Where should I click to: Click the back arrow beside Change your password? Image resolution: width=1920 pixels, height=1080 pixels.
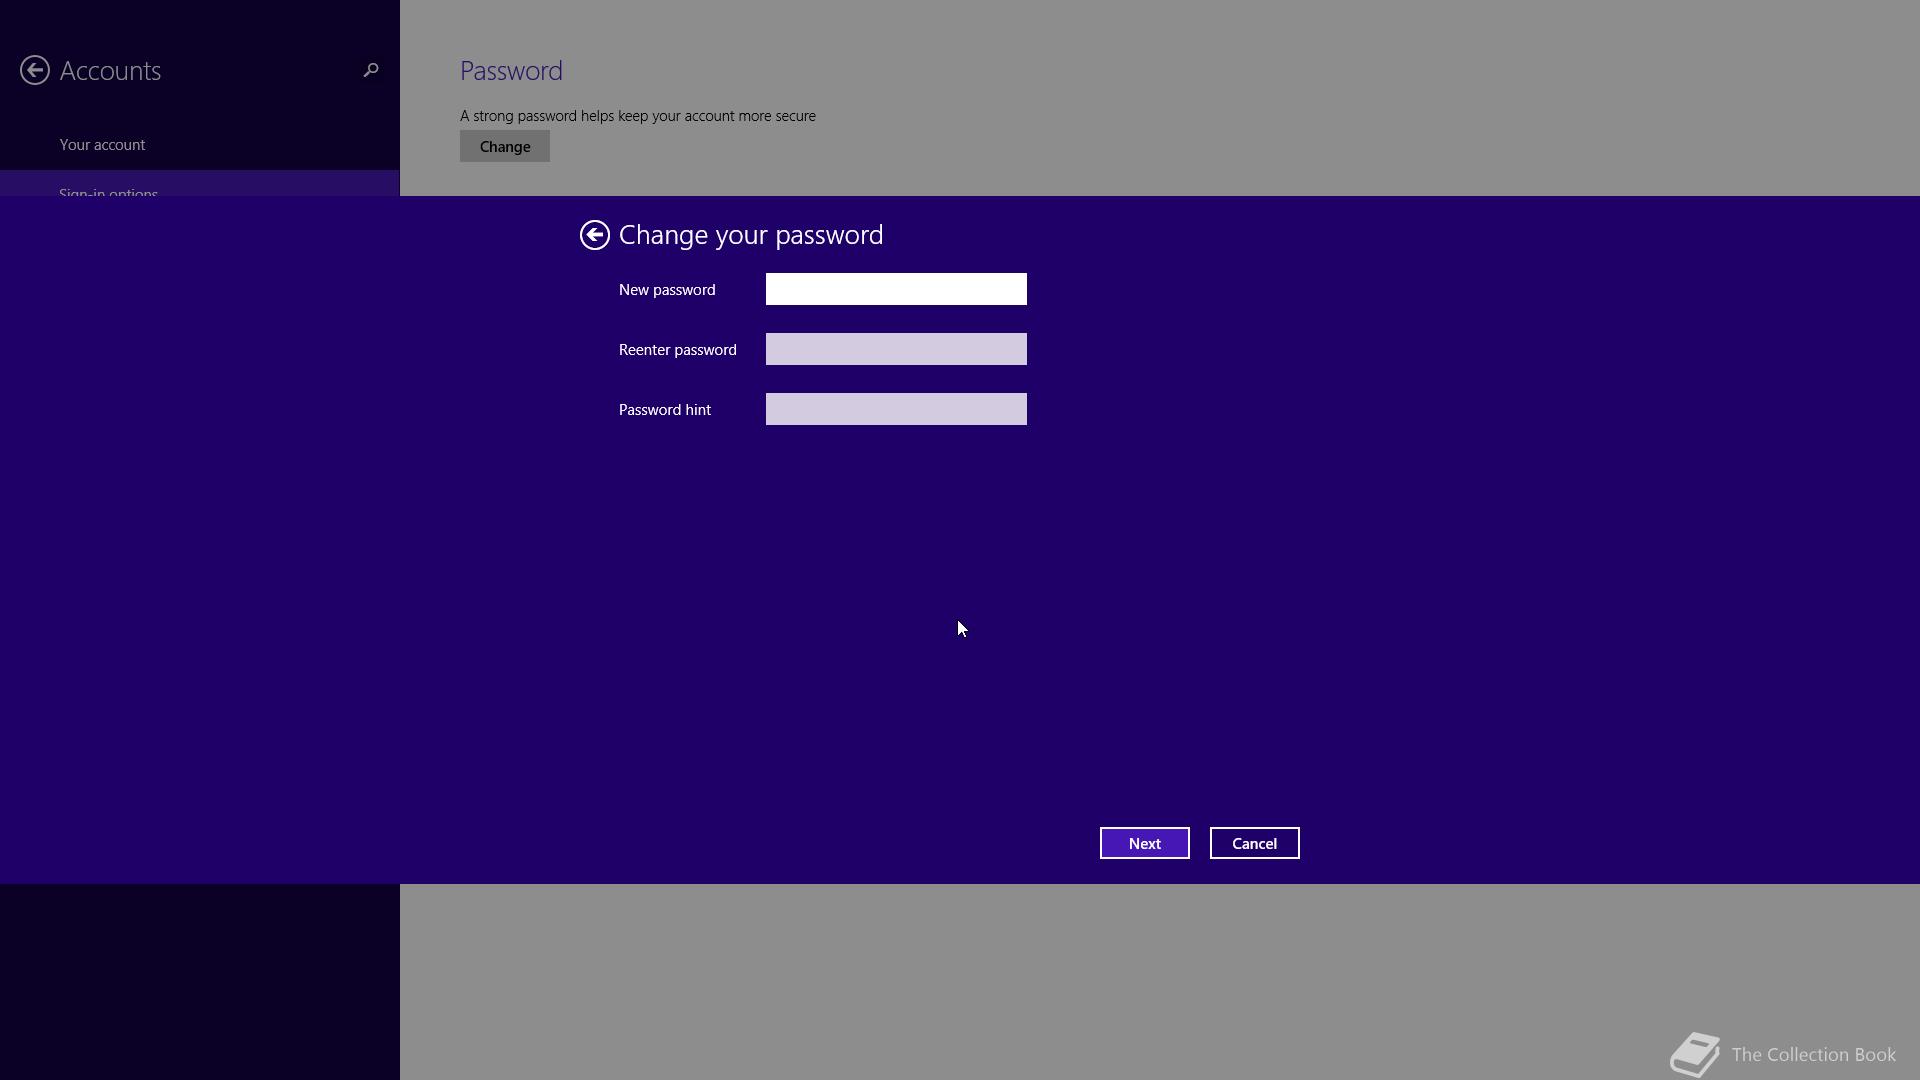point(594,235)
